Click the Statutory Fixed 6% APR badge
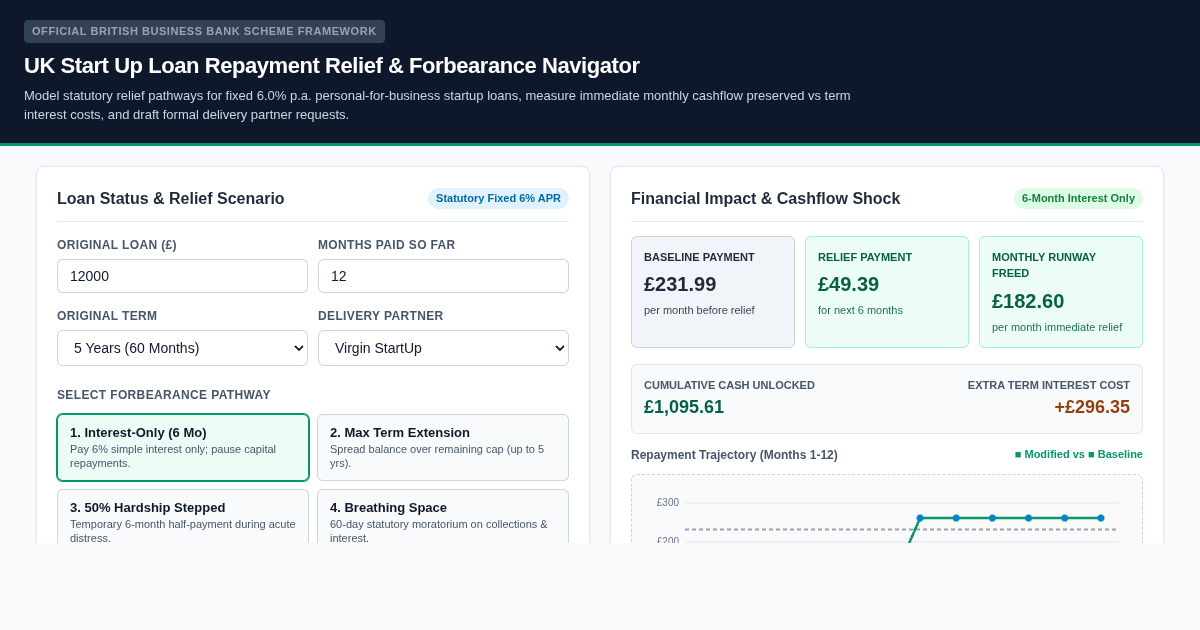This screenshot has height=630, width=1200. (498, 198)
